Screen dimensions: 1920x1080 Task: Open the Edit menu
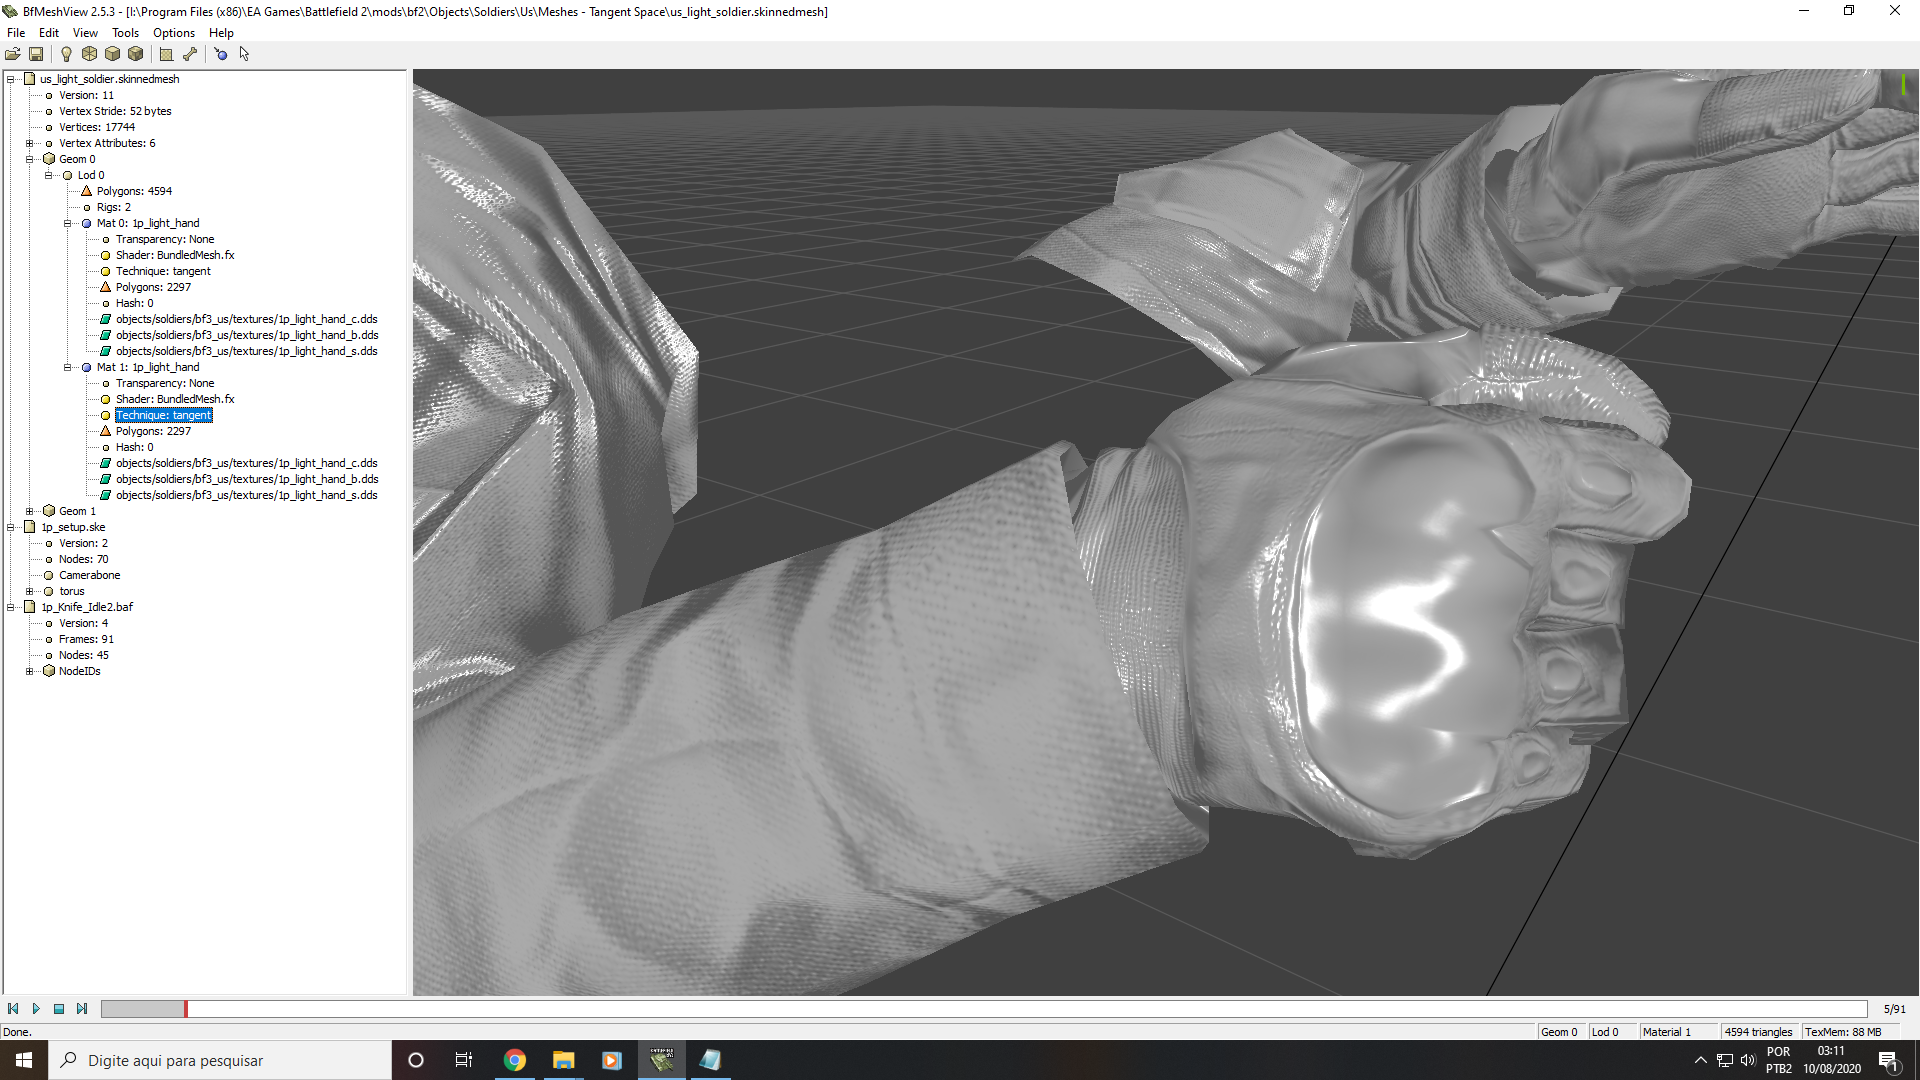[x=49, y=33]
